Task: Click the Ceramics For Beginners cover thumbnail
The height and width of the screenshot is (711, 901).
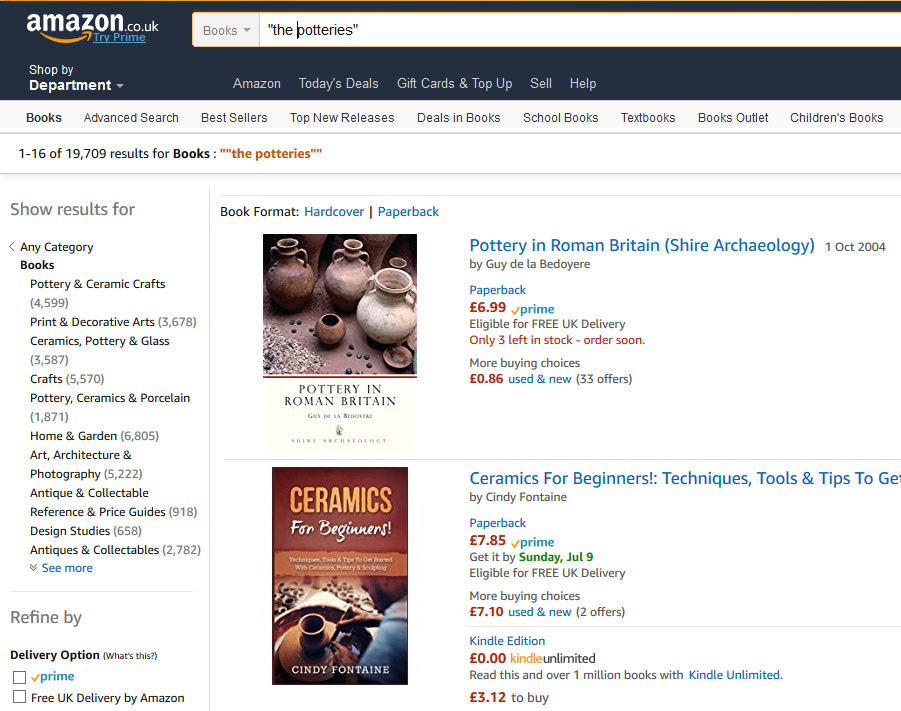Action: point(339,576)
